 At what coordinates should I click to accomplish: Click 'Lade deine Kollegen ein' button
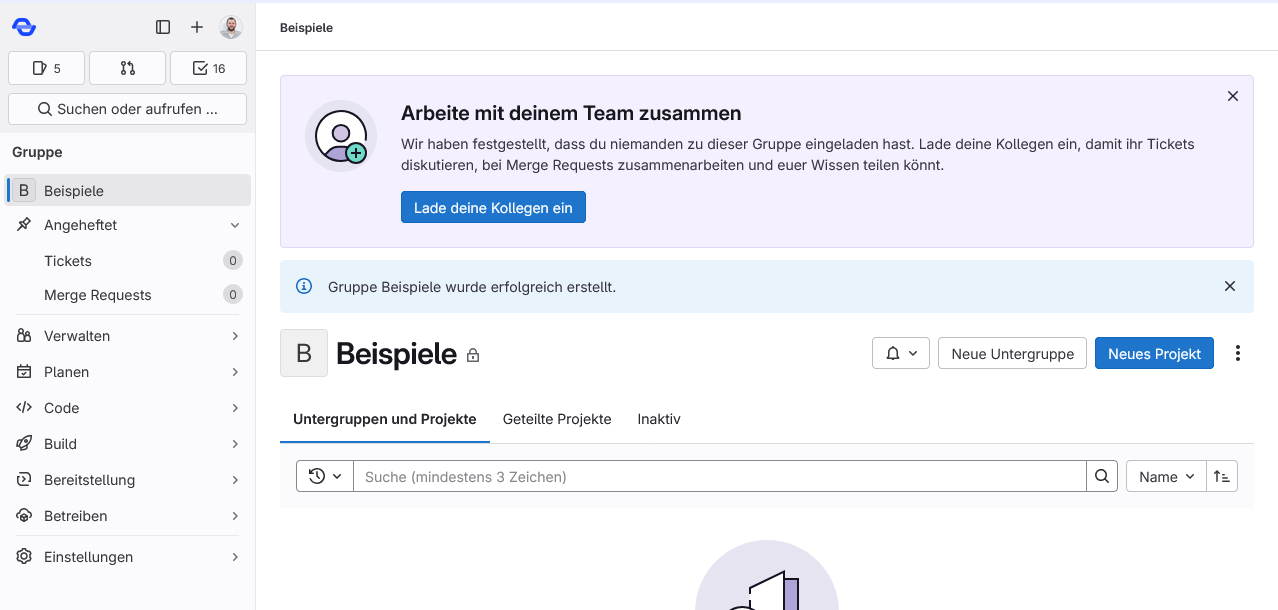click(x=493, y=208)
